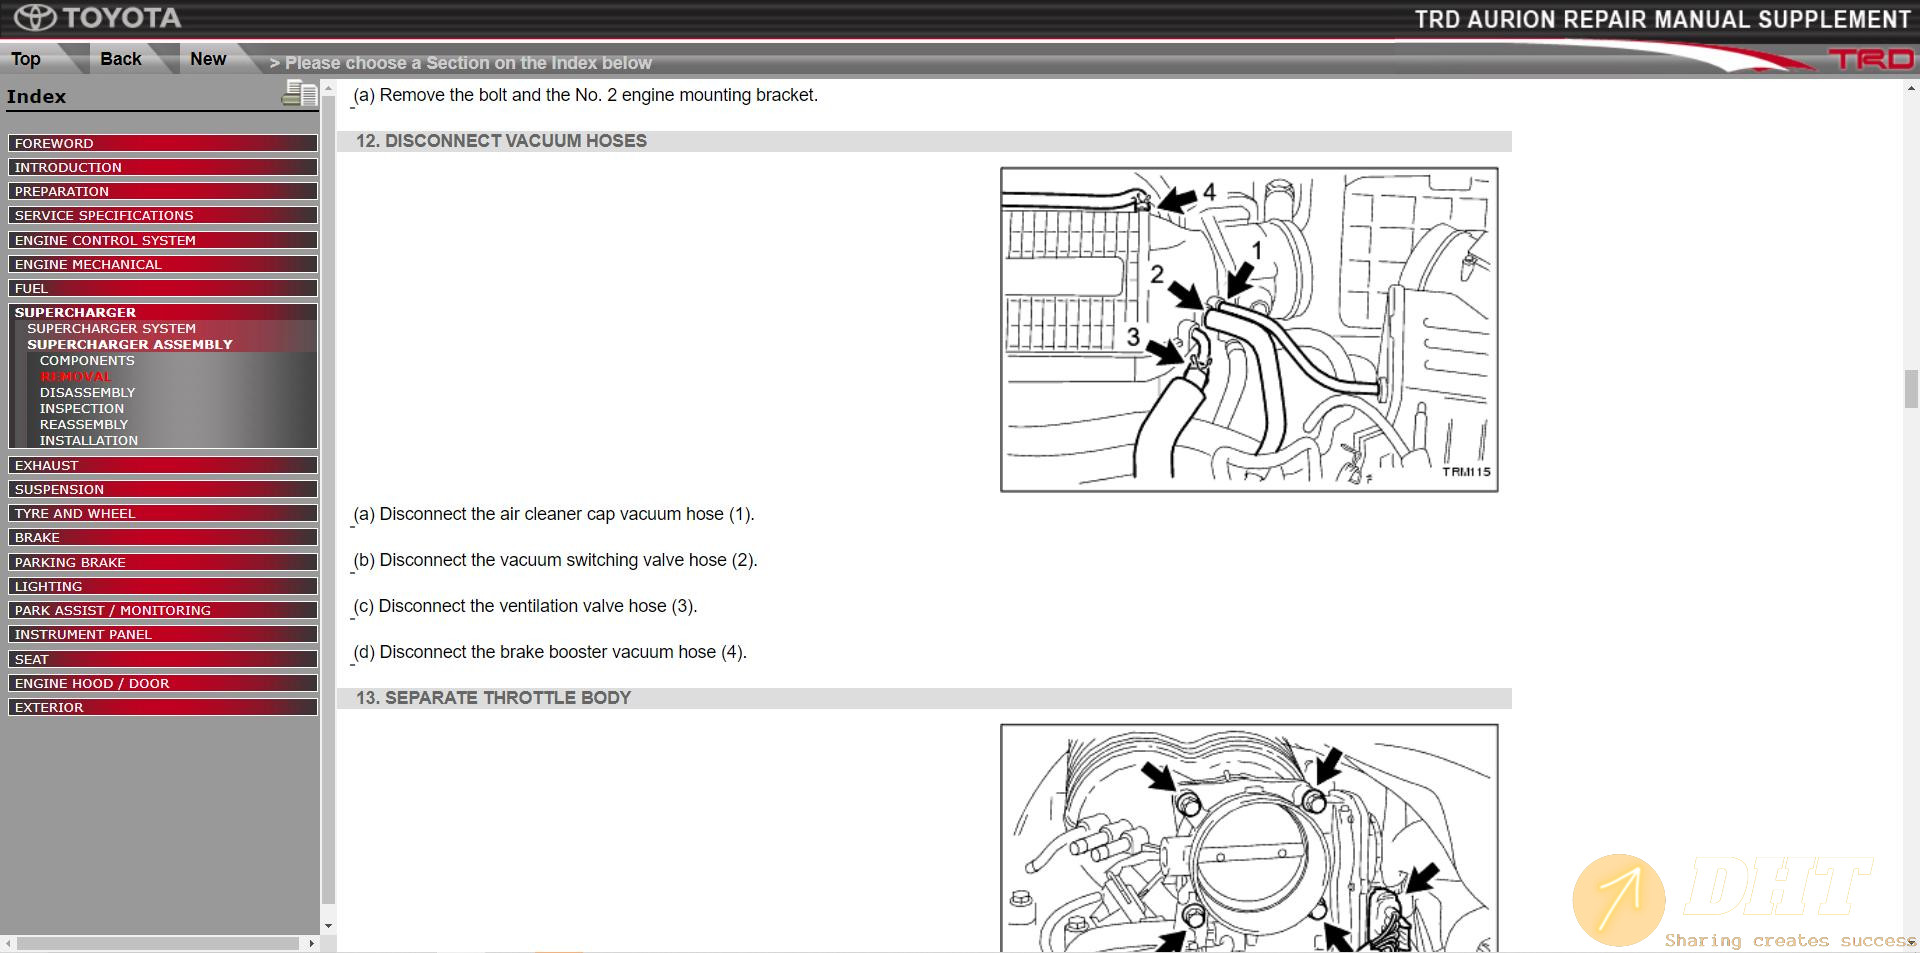Viewport: 1920px width, 953px height.
Task: Click the index pages icon beside Index
Action: (x=299, y=95)
